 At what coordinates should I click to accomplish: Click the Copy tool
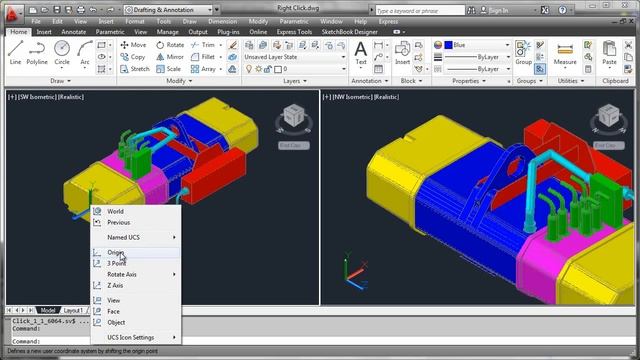click(133, 57)
